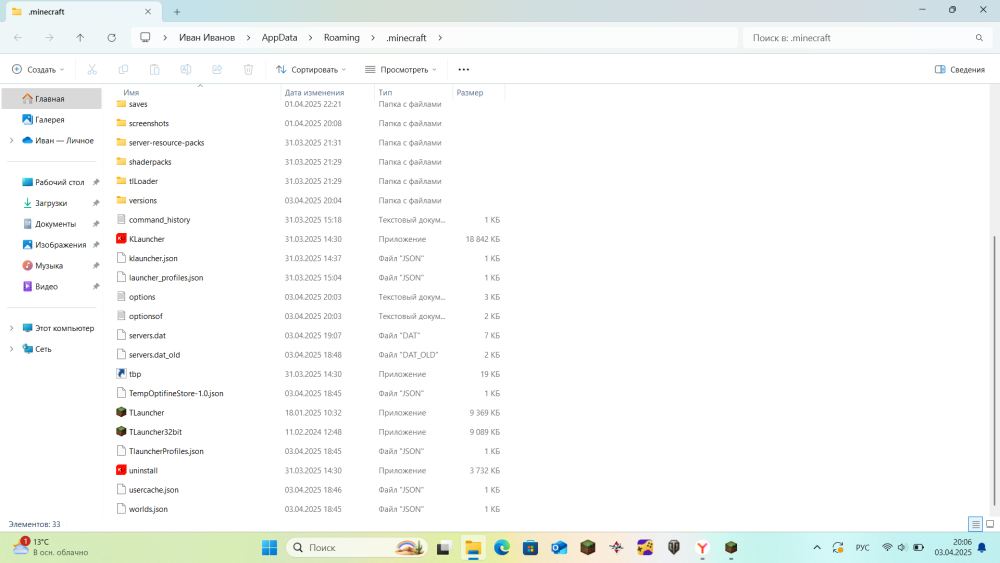Click the Paste clipboard icon
Screen dimensions: 1000x563
[154, 69]
